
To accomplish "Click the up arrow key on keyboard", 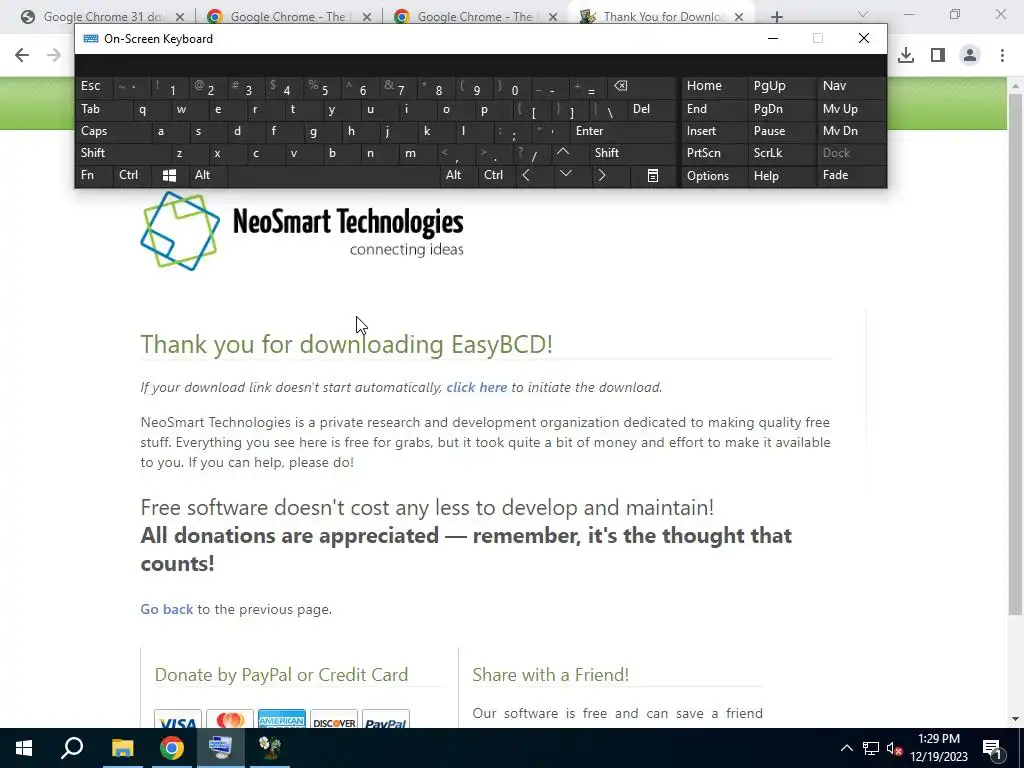I will tap(564, 153).
